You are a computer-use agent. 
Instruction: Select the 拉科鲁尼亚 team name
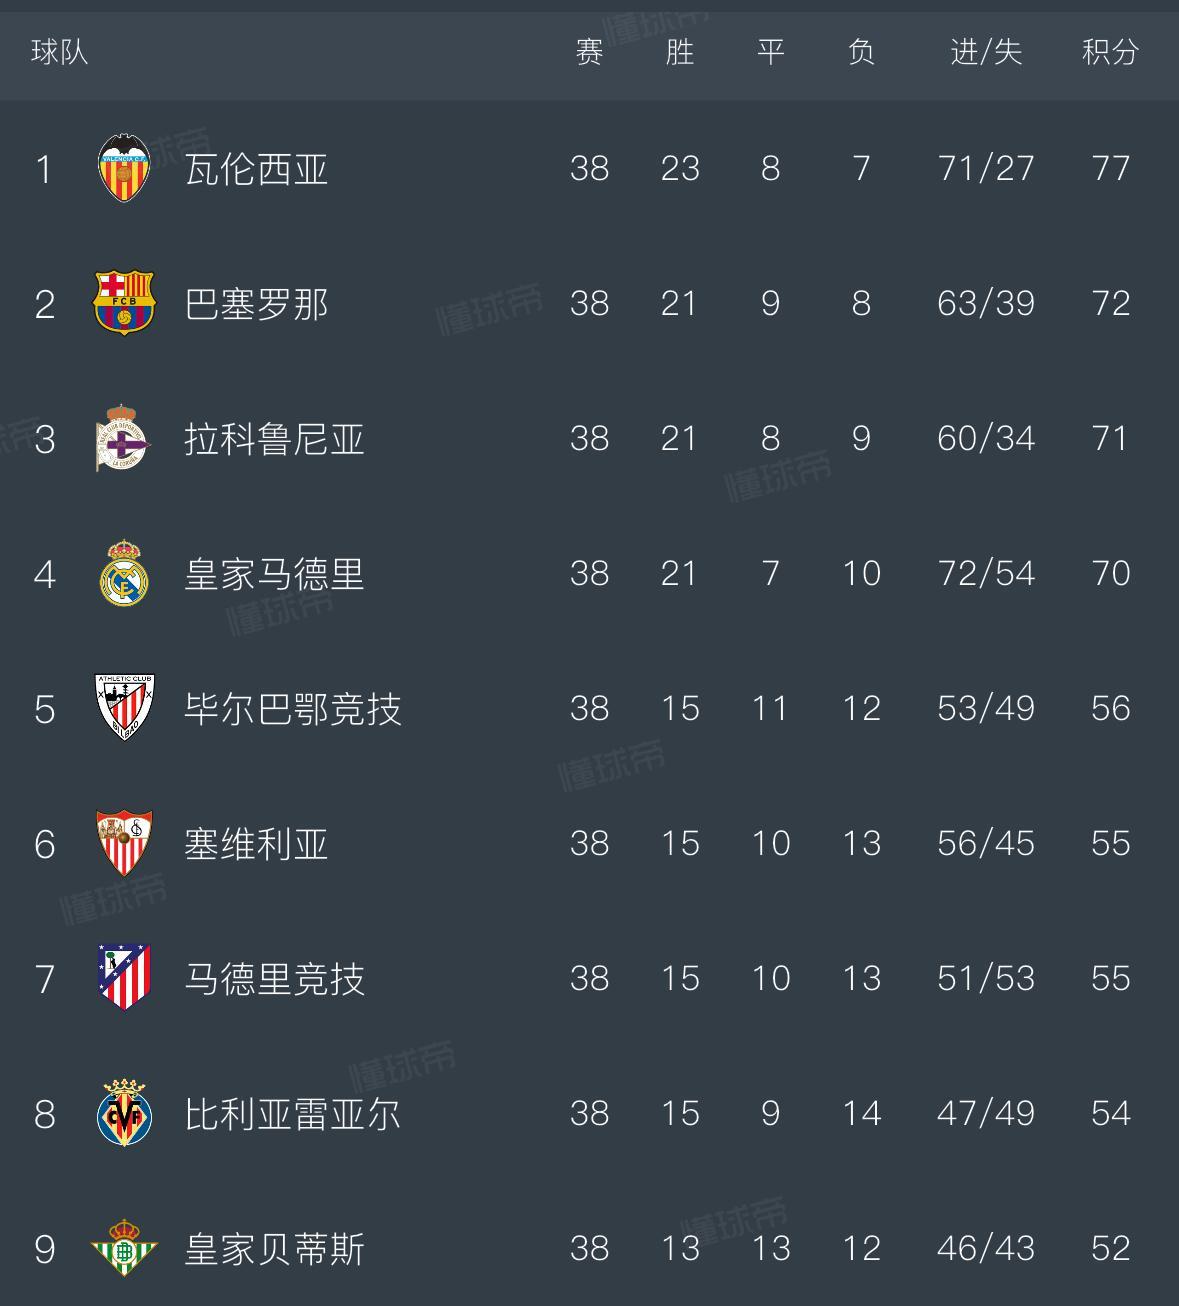pyautogui.click(x=274, y=439)
